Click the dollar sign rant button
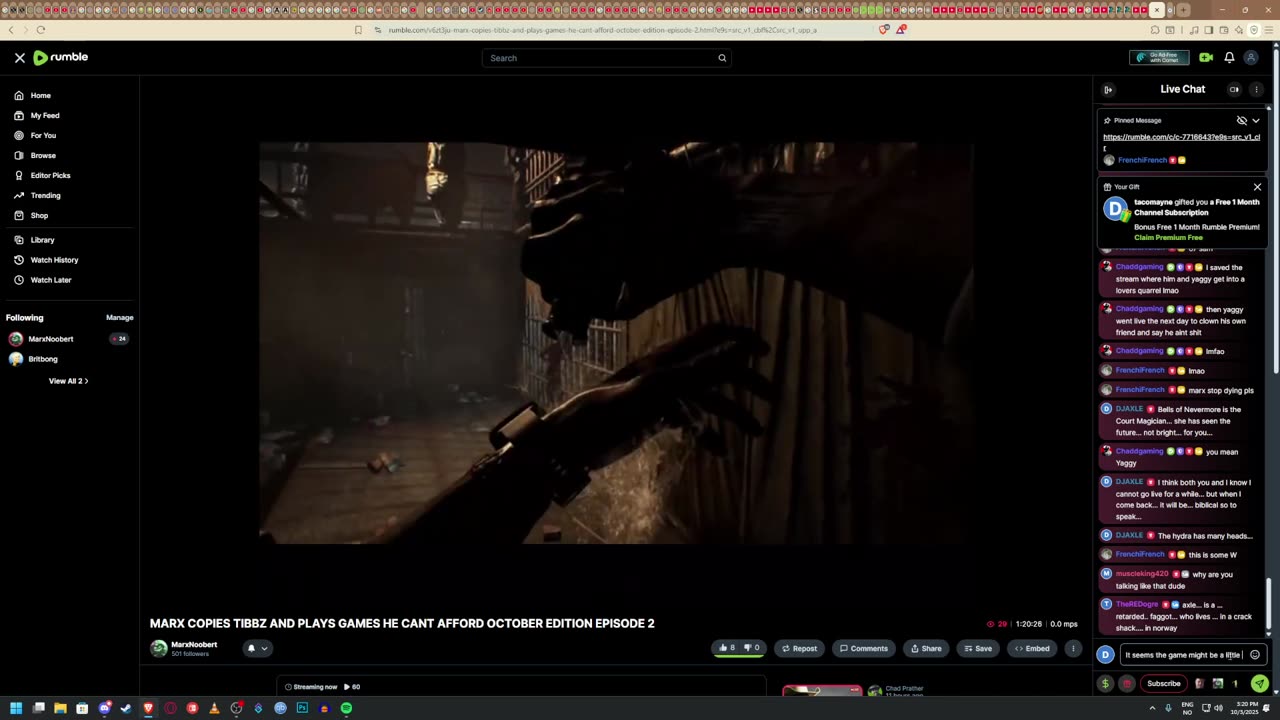Image resolution: width=1280 pixels, height=720 pixels. (x=1105, y=684)
